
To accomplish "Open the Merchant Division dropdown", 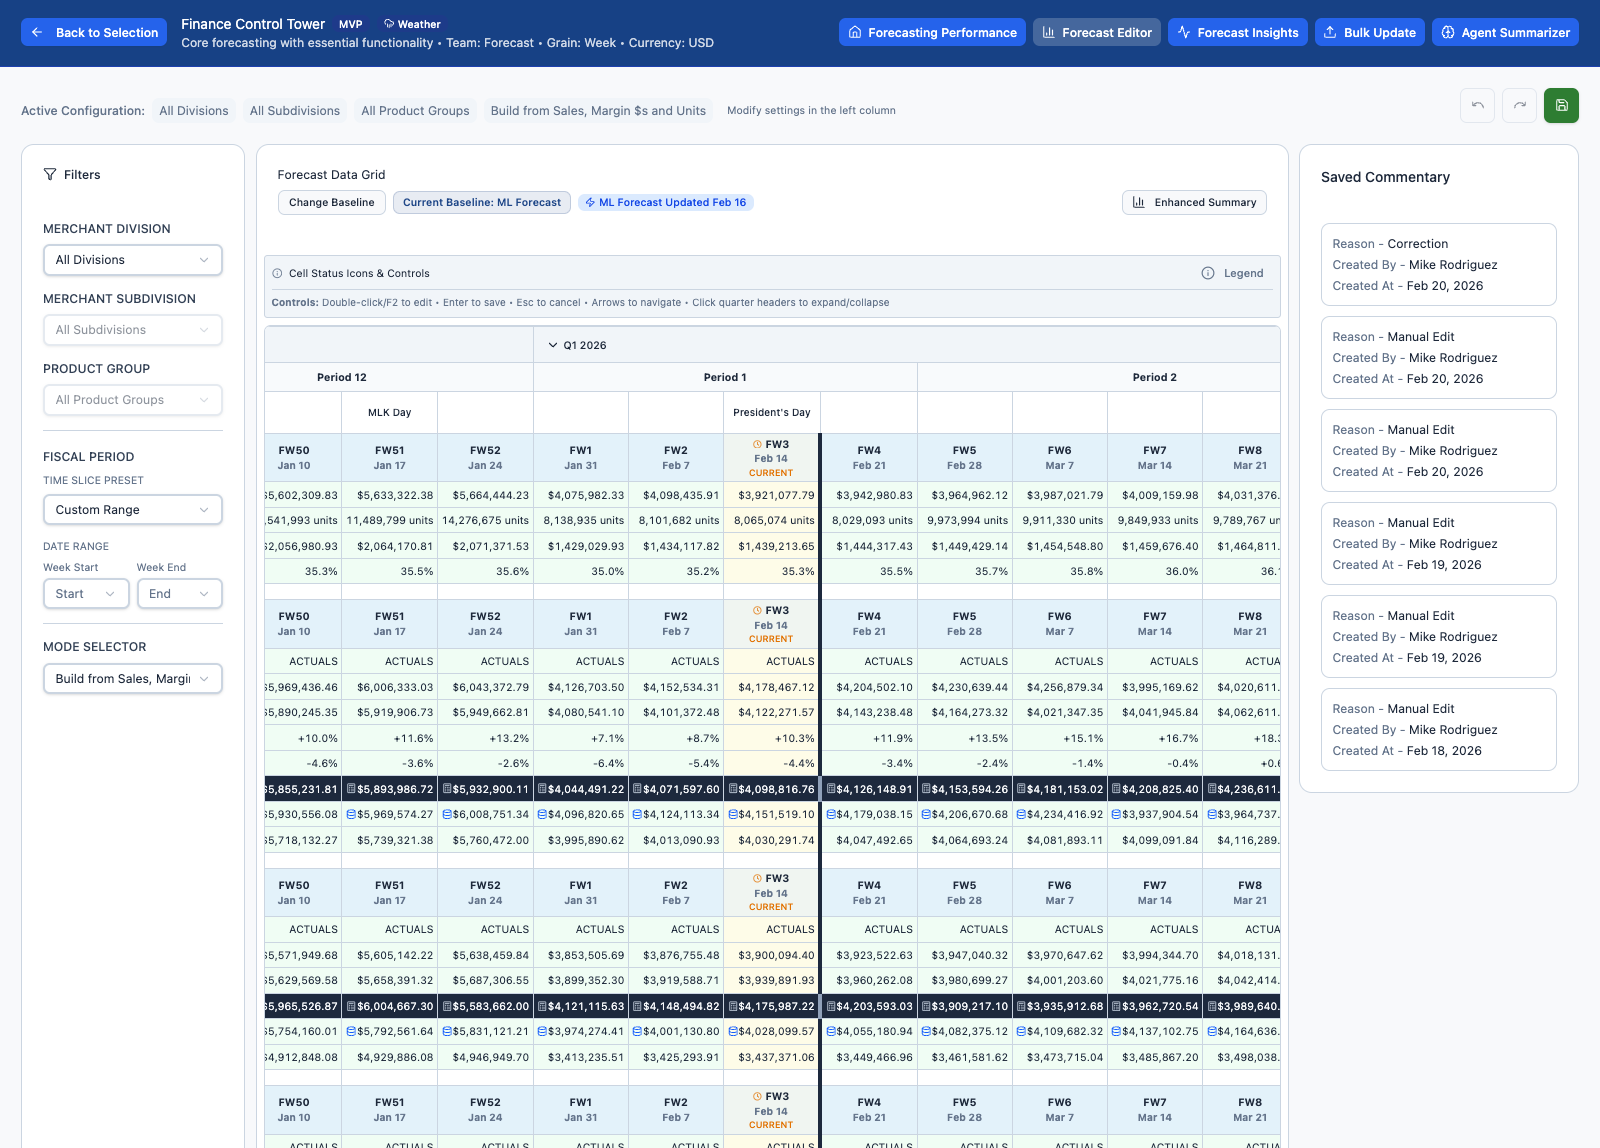I will [132, 259].
